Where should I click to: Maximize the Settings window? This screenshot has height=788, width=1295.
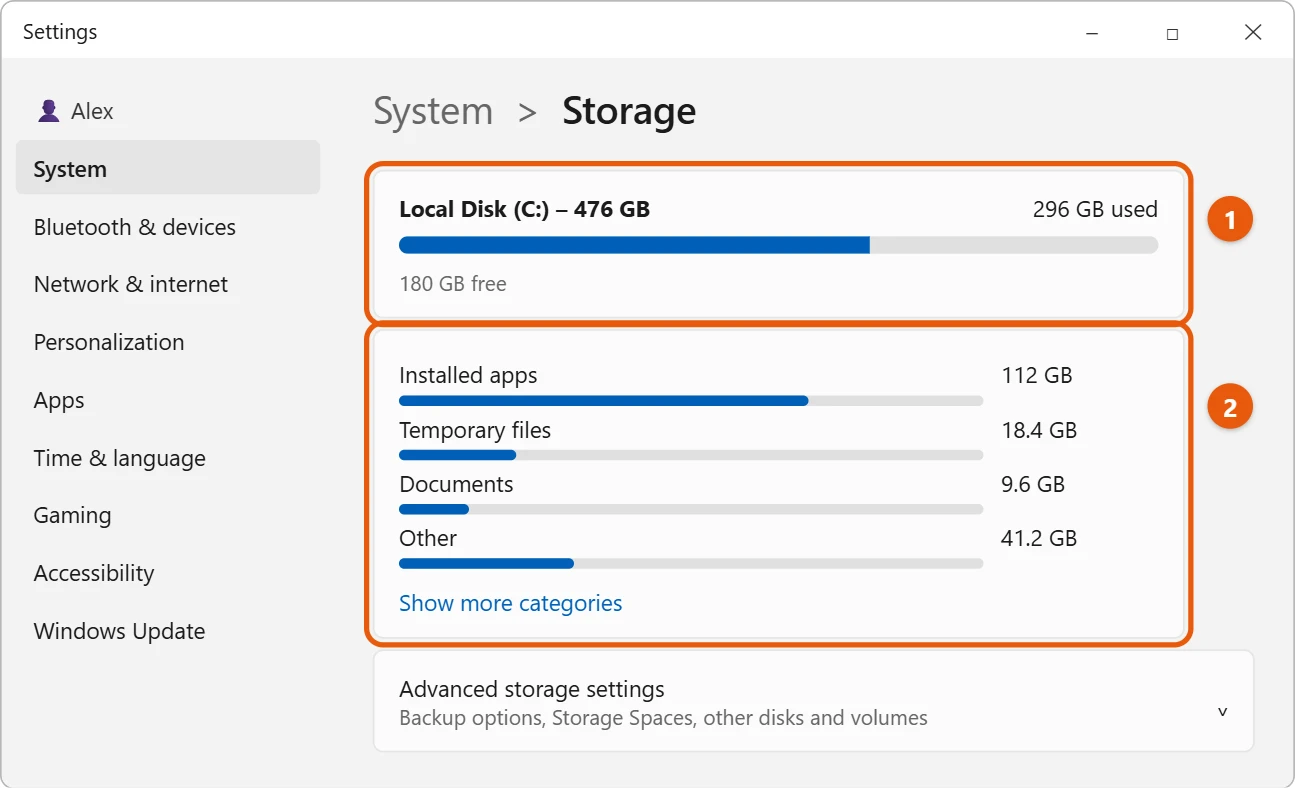1172,33
